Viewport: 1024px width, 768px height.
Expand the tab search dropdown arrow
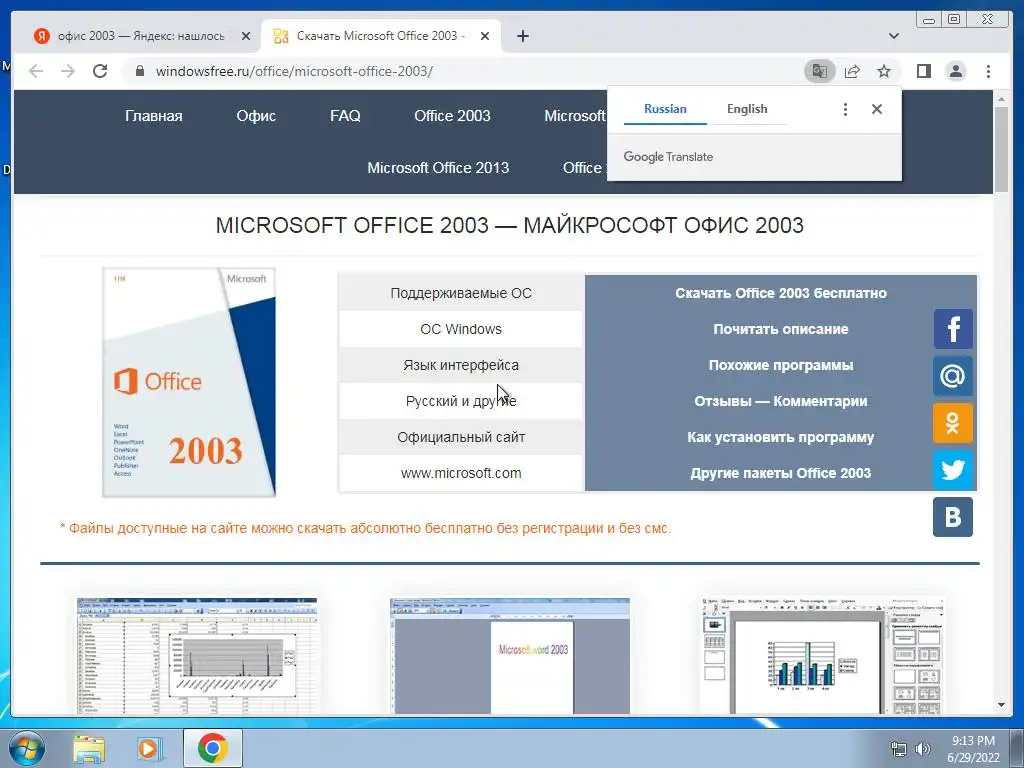pyautogui.click(x=894, y=36)
